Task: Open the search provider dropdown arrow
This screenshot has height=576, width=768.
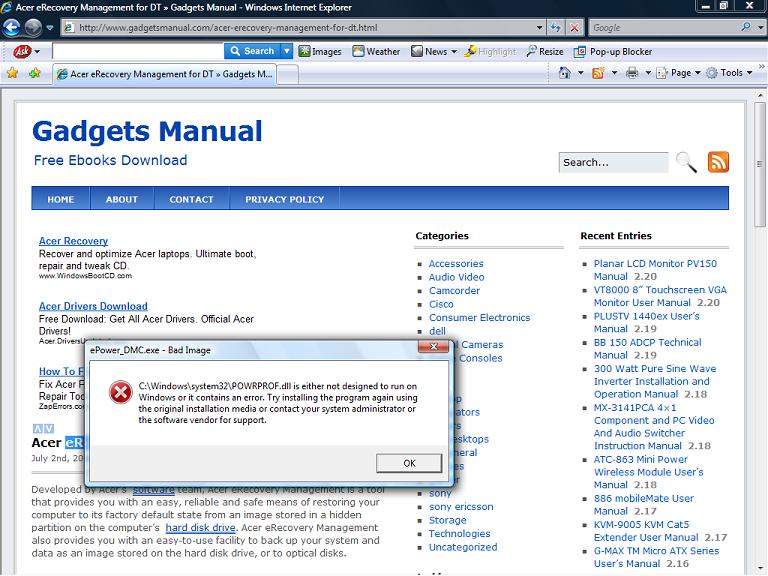Action: pos(760,27)
